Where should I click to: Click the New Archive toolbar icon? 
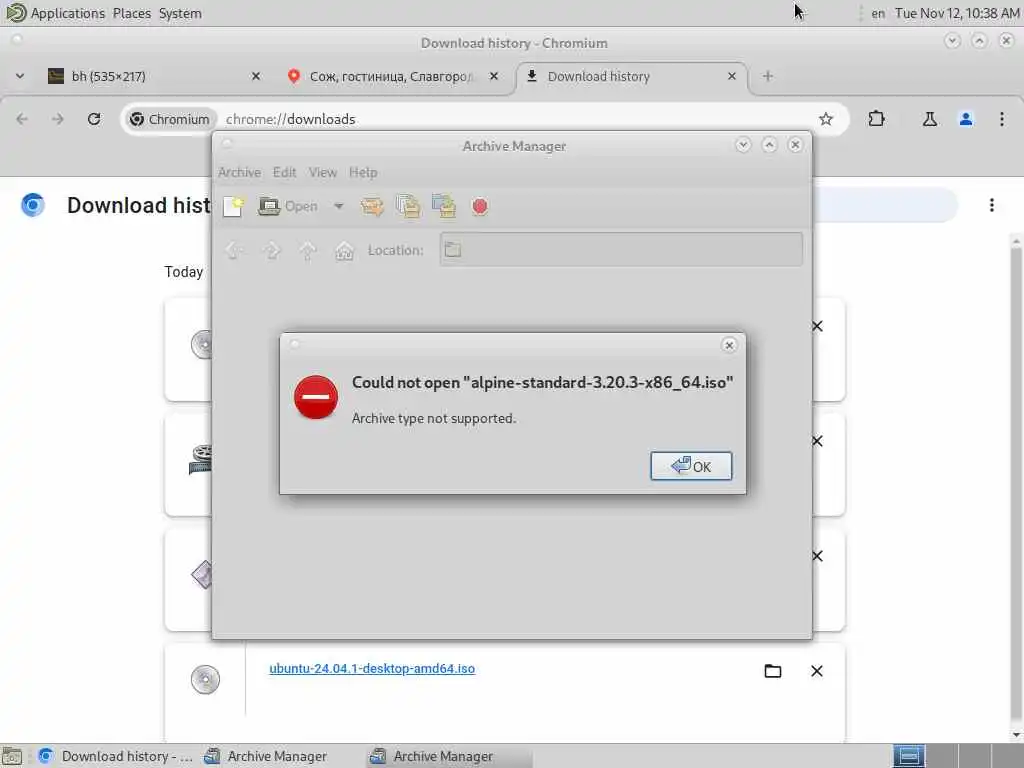(234, 206)
